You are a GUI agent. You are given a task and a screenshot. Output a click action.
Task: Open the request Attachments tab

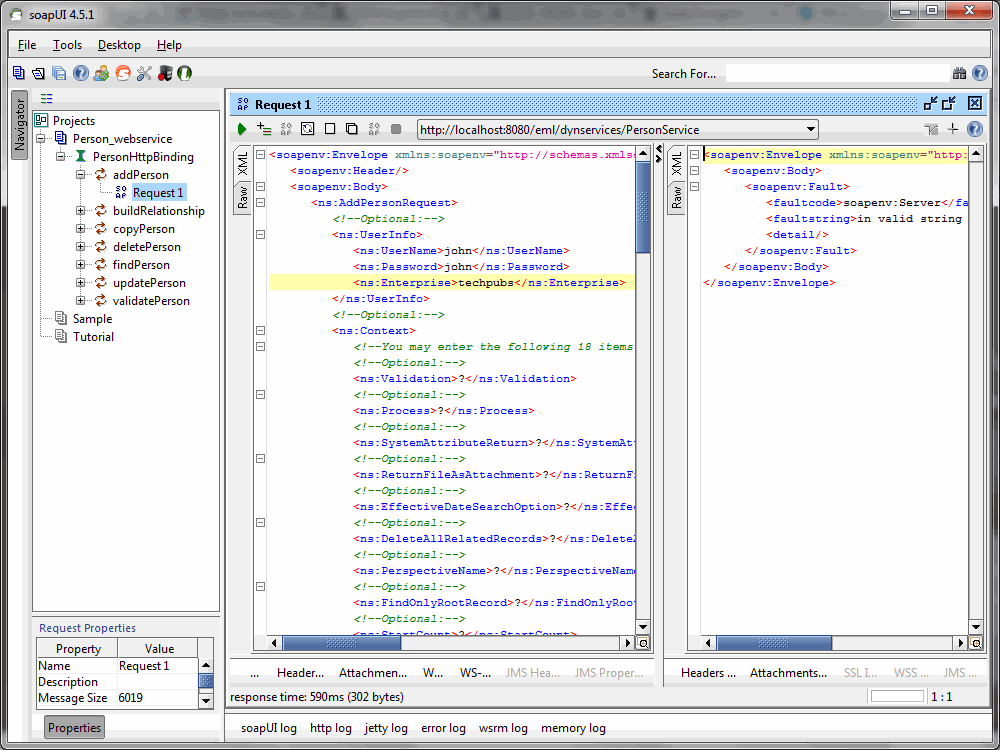[372, 673]
